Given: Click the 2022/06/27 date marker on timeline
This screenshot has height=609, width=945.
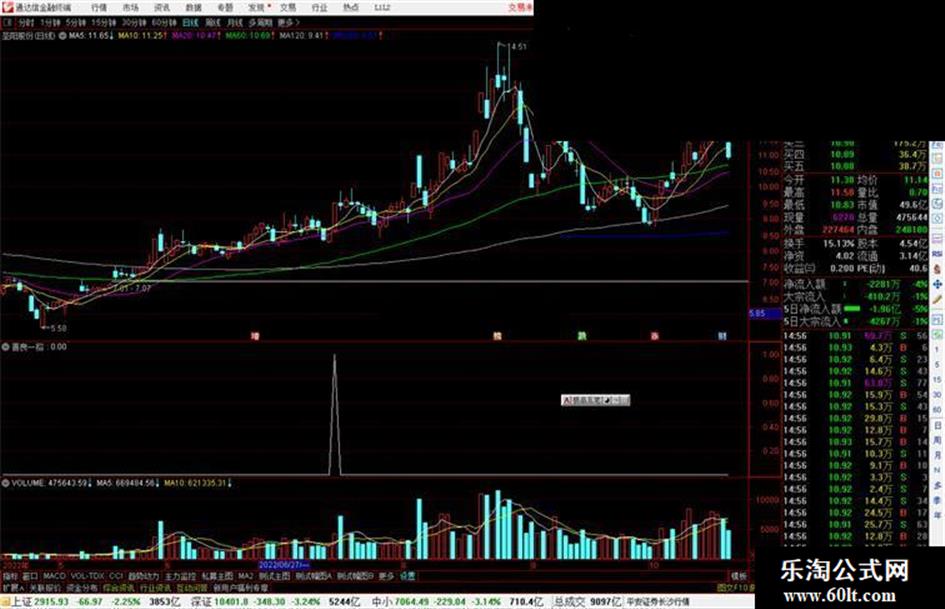Looking at the screenshot, I should point(283,565).
